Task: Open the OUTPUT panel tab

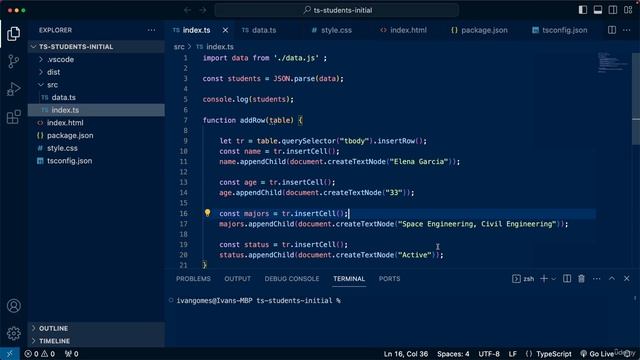Action: point(237,279)
